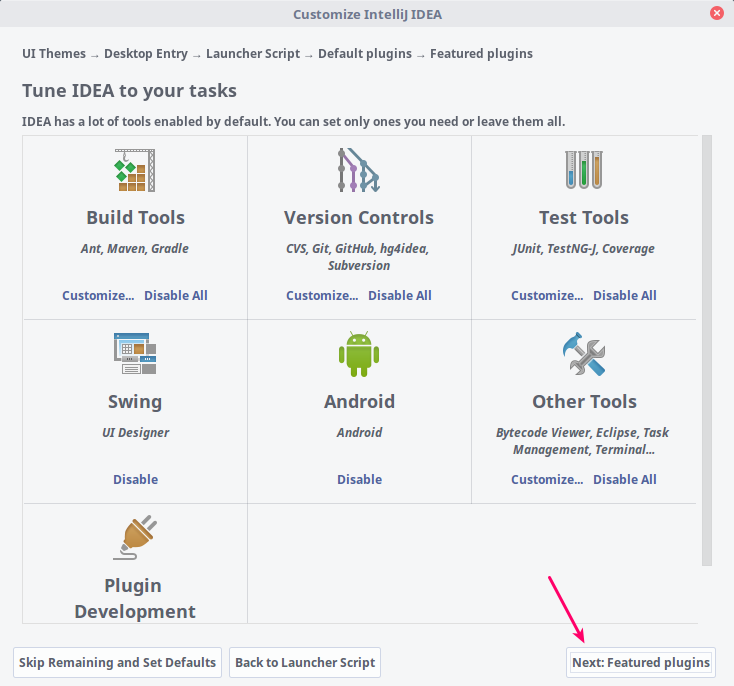Click 'CVS, Git, GitHub, hg4idea, Subversion' text

pos(358,257)
